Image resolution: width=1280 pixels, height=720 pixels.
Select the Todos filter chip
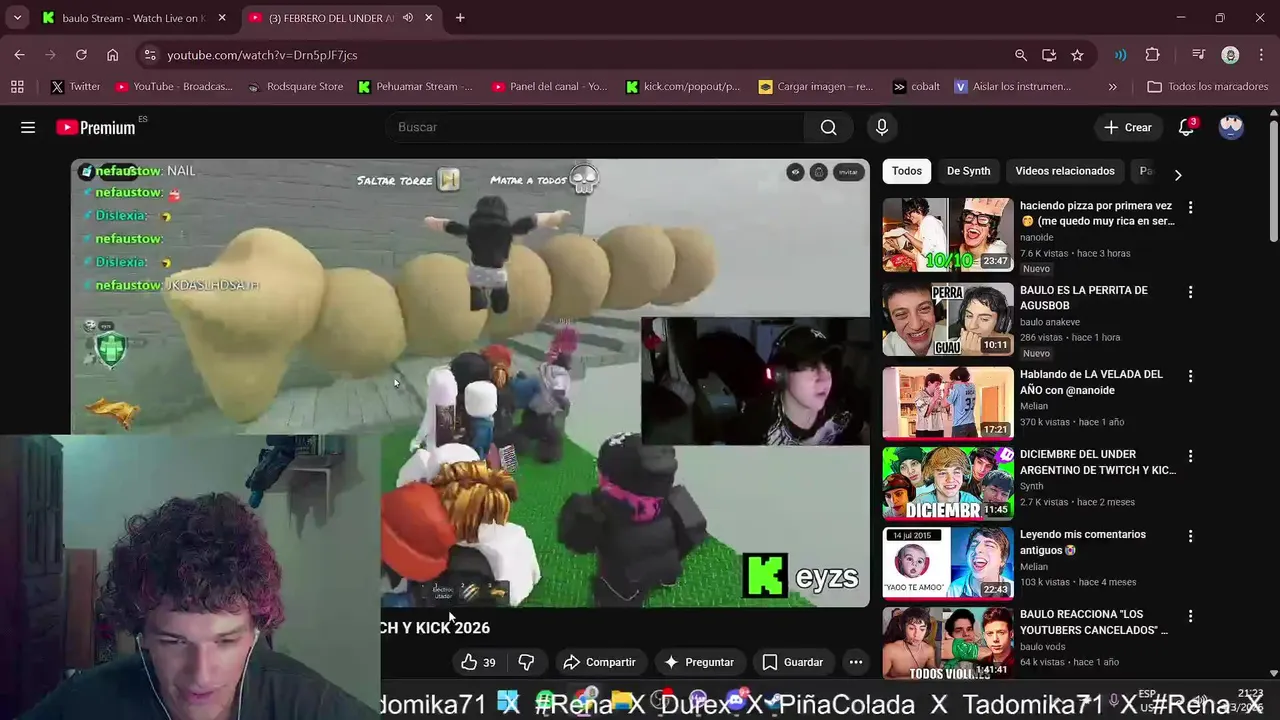pyautogui.click(x=906, y=171)
